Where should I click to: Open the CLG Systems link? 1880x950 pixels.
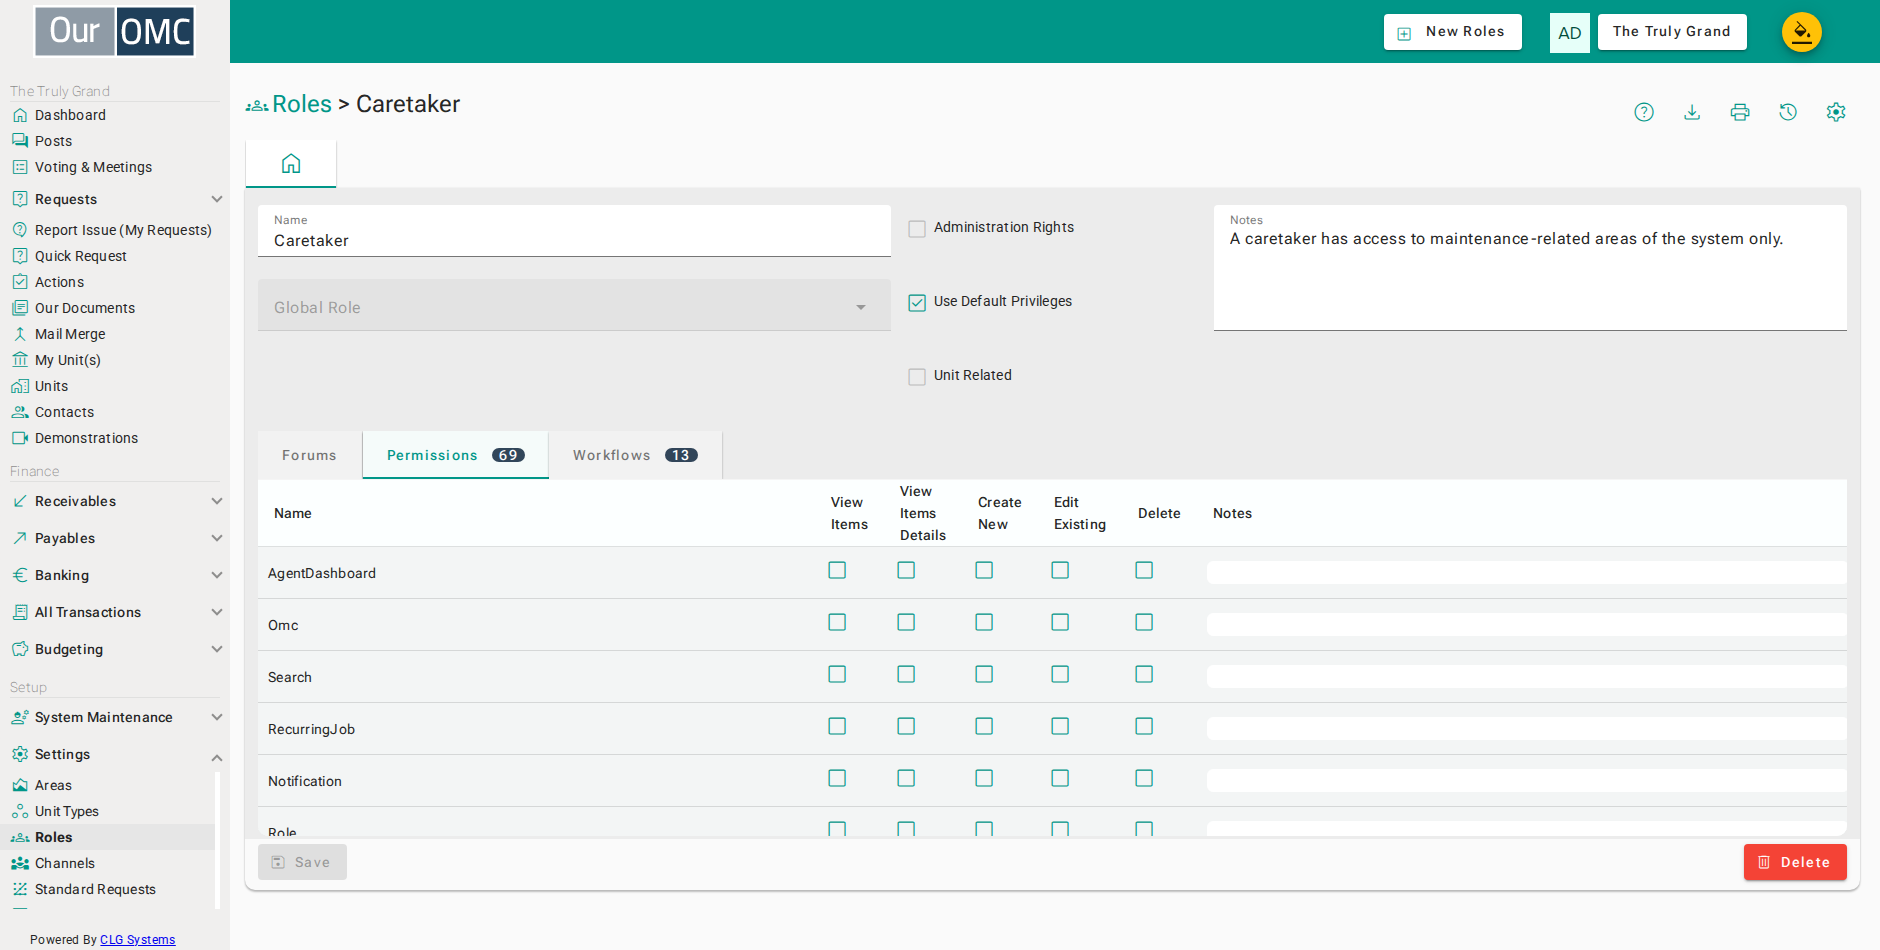pyautogui.click(x=138, y=940)
